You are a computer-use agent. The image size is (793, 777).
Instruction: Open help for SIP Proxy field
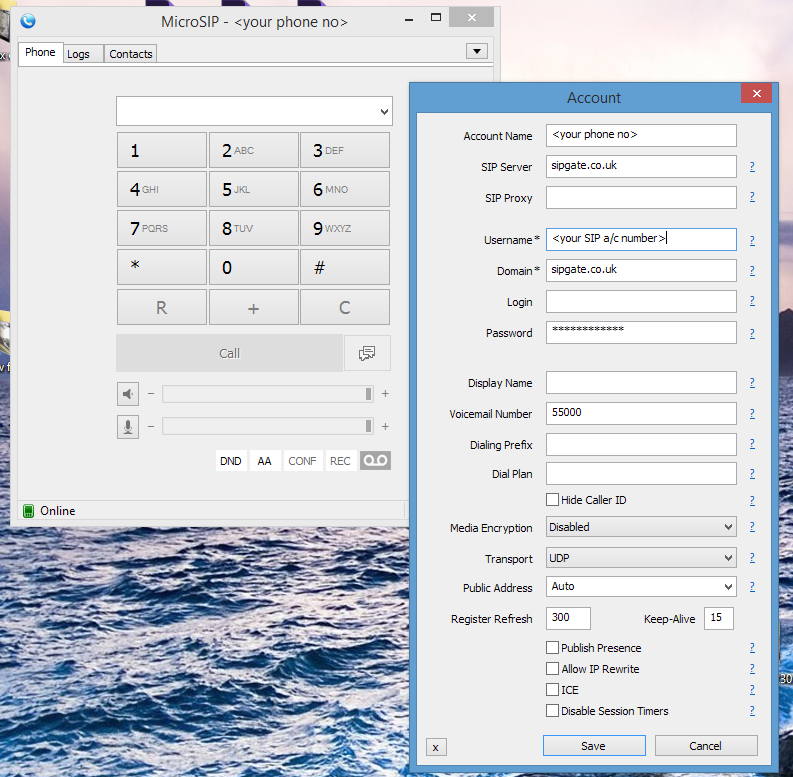pos(752,197)
